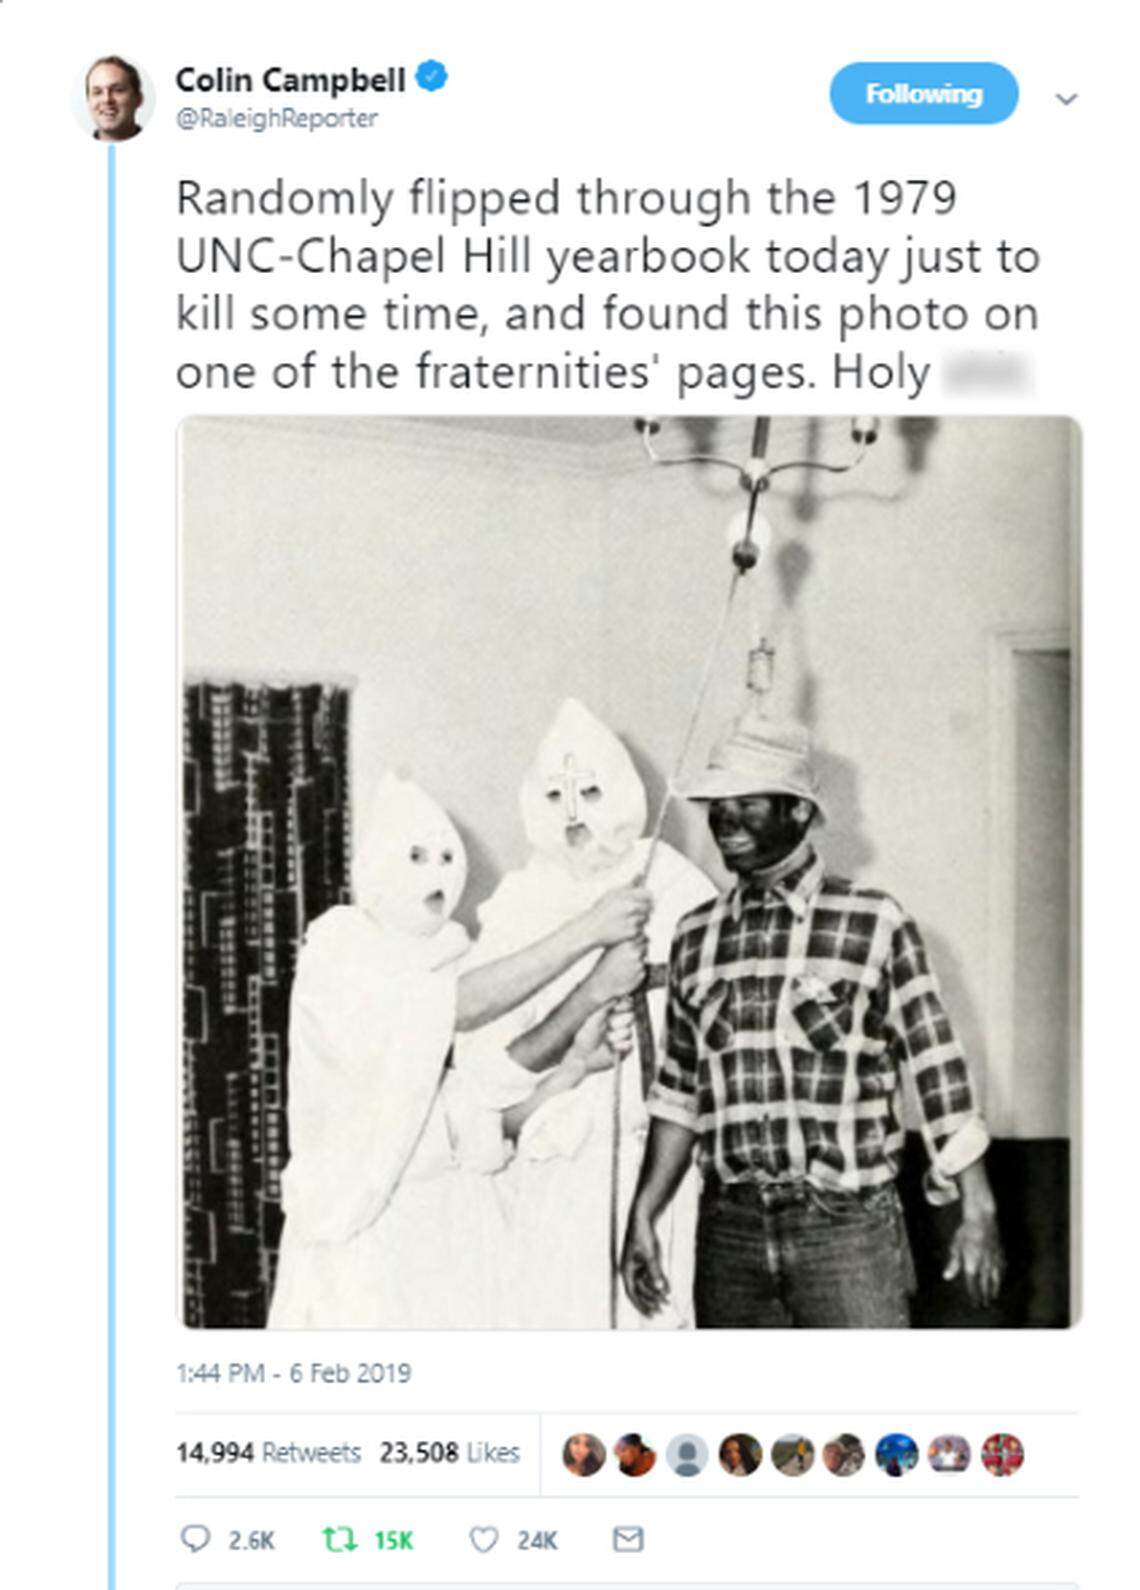The height and width of the screenshot is (1590, 1140).
Task: Open the attached yearbook photo
Action: [x=629, y=872]
